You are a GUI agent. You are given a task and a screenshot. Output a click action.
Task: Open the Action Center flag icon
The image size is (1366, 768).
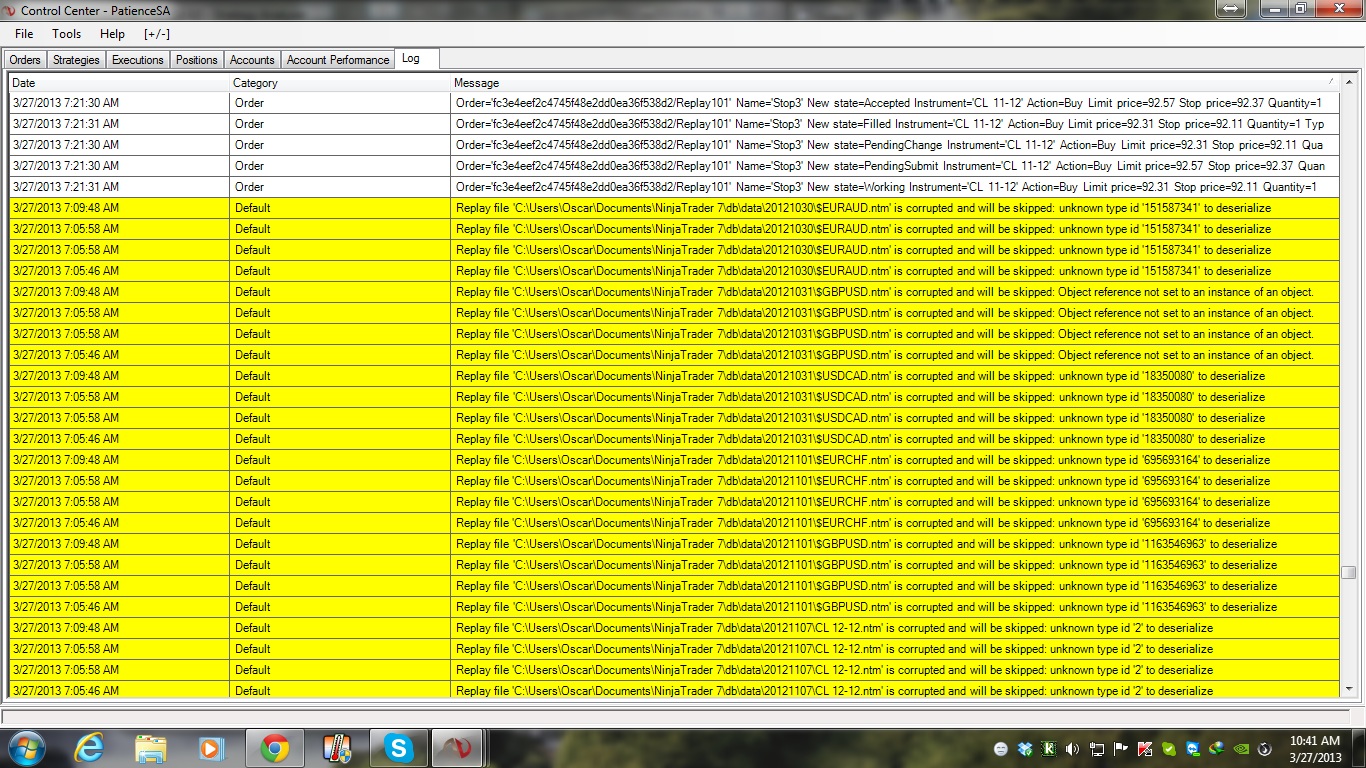coord(1121,749)
